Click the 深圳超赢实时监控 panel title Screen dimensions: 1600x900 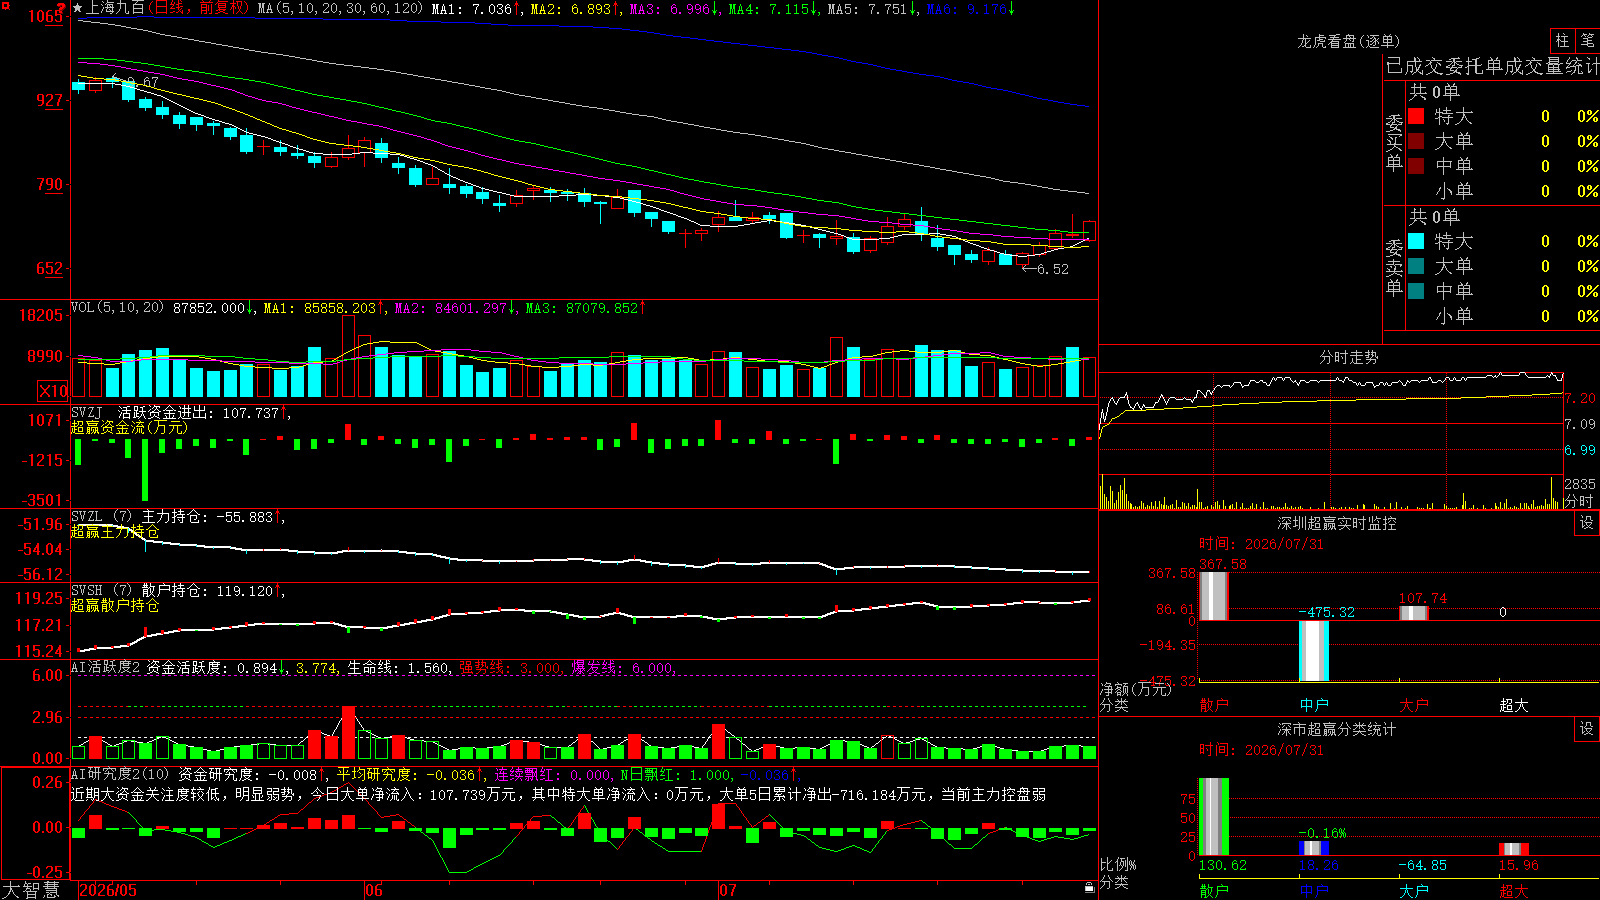coord(1337,523)
